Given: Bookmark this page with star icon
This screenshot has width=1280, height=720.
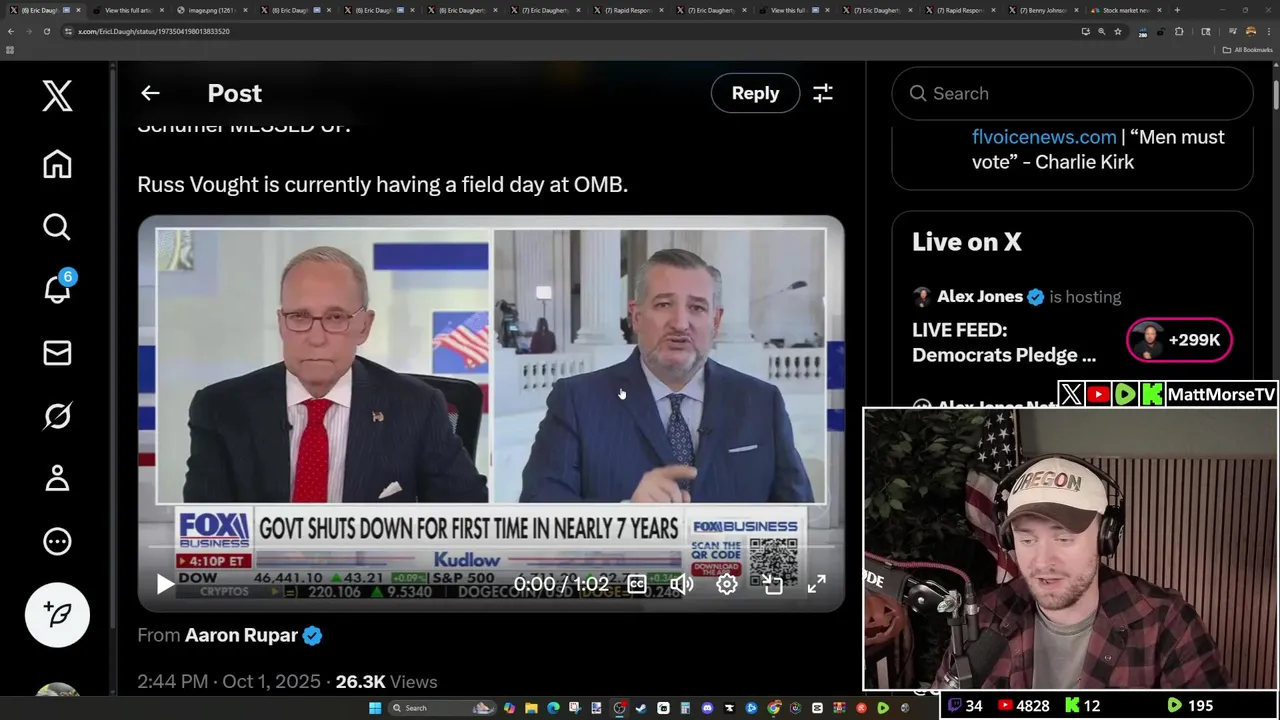Looking at the screenshot, I should click(x=1118, y=31).
